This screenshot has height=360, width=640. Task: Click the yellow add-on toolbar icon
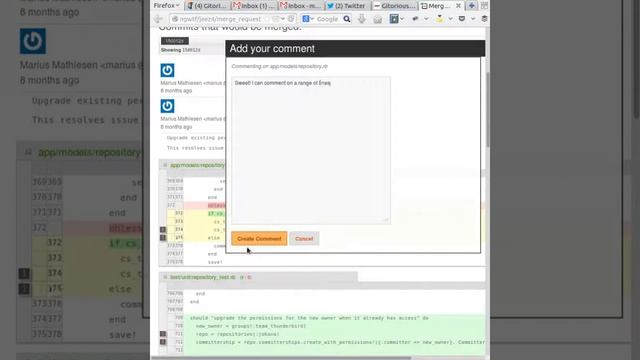tap(439, 18)
